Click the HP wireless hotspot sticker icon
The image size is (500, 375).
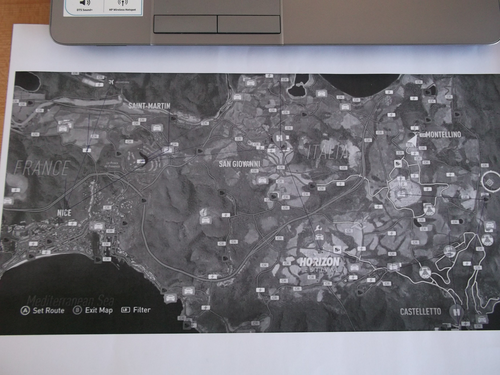(123, 3)
